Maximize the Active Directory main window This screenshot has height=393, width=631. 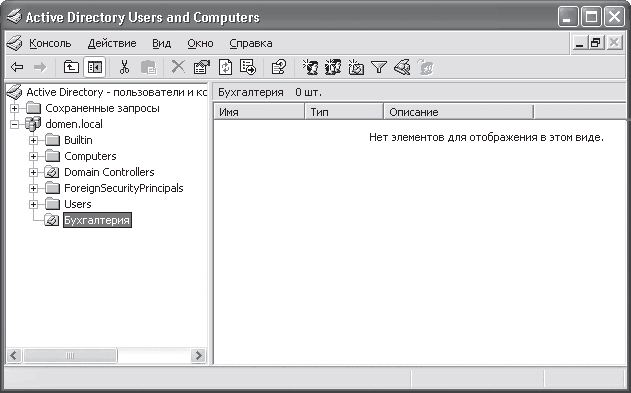(591, 17)
